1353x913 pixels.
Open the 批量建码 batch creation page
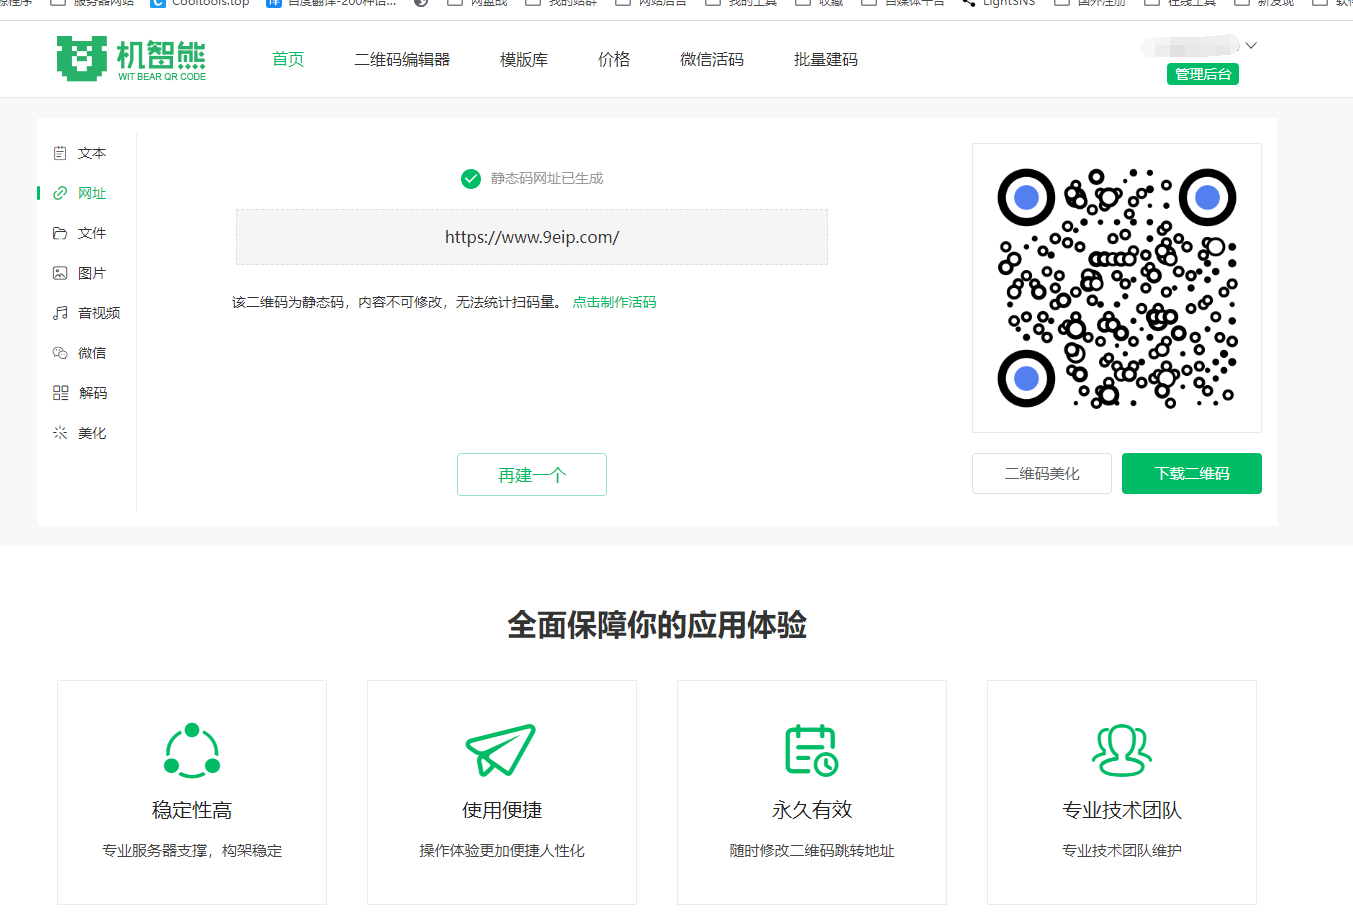[x=826, y=59]
